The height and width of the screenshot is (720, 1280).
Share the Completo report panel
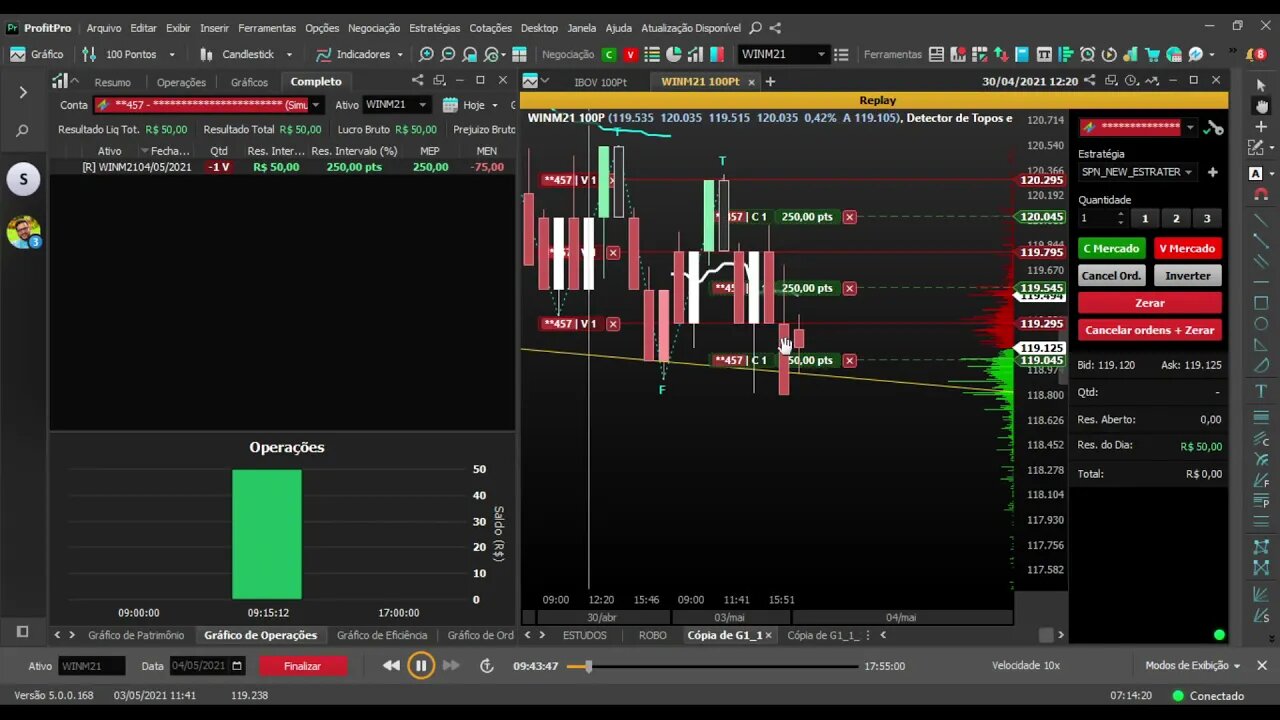tap(417, 81)
